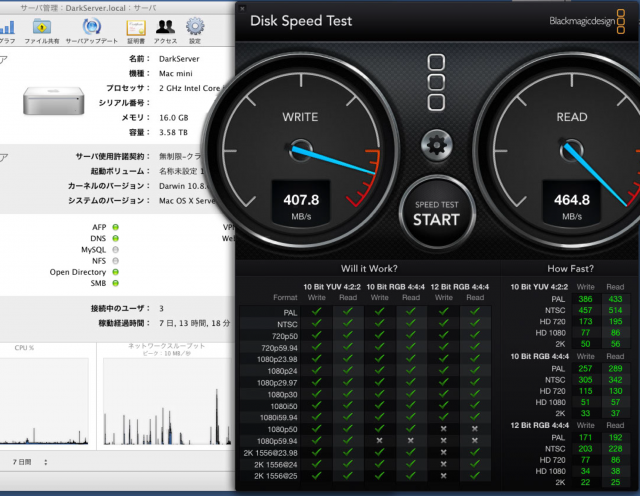Click the READ gauge speed readout 464.8

point(572,200)
